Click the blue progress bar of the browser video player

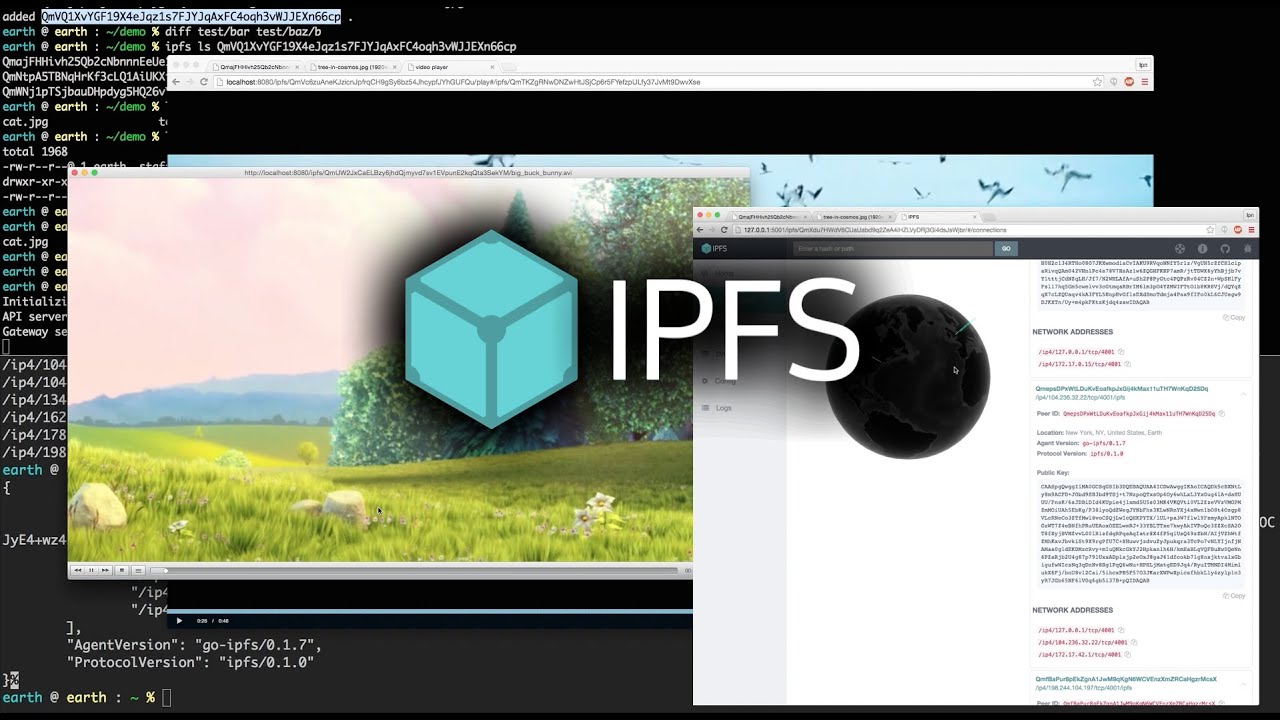tap(430, 611)
